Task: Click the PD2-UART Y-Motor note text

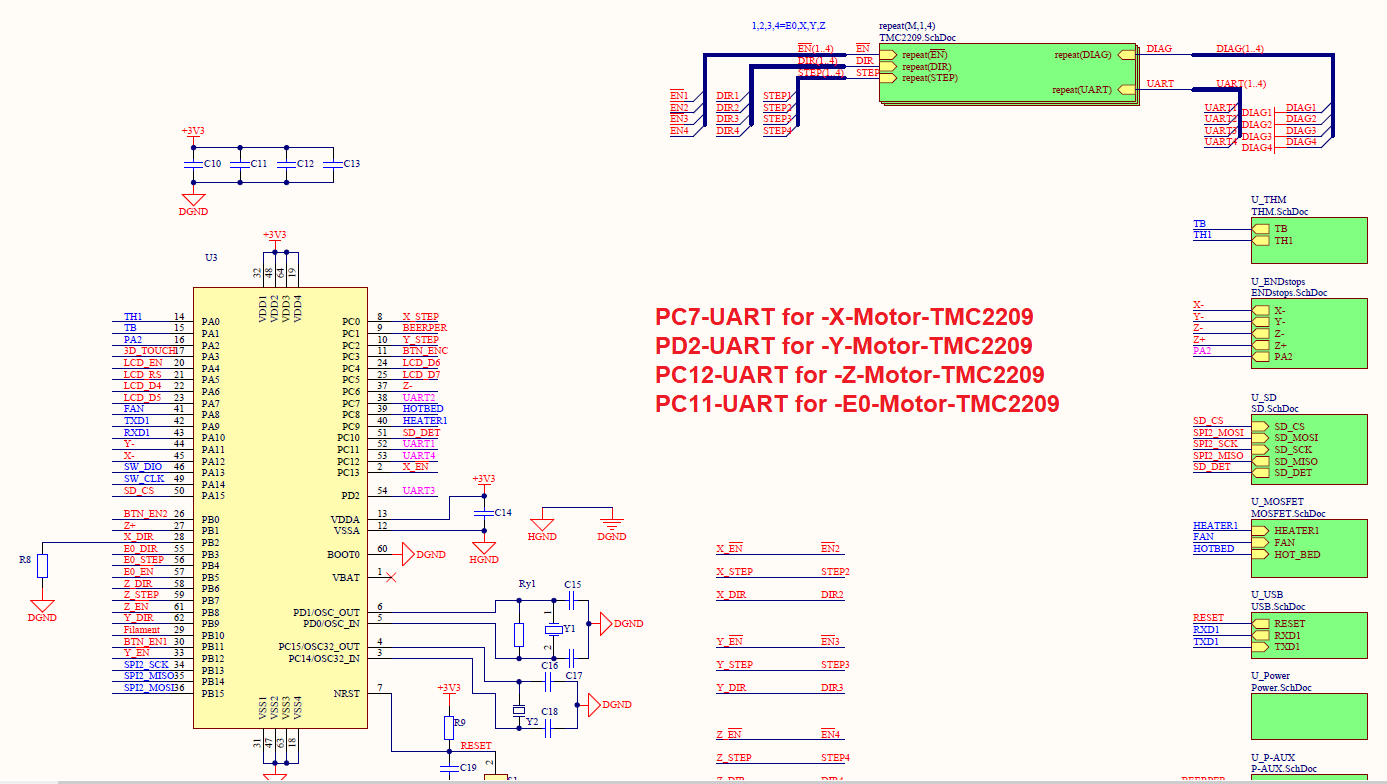Action: (x=844, y=346)
